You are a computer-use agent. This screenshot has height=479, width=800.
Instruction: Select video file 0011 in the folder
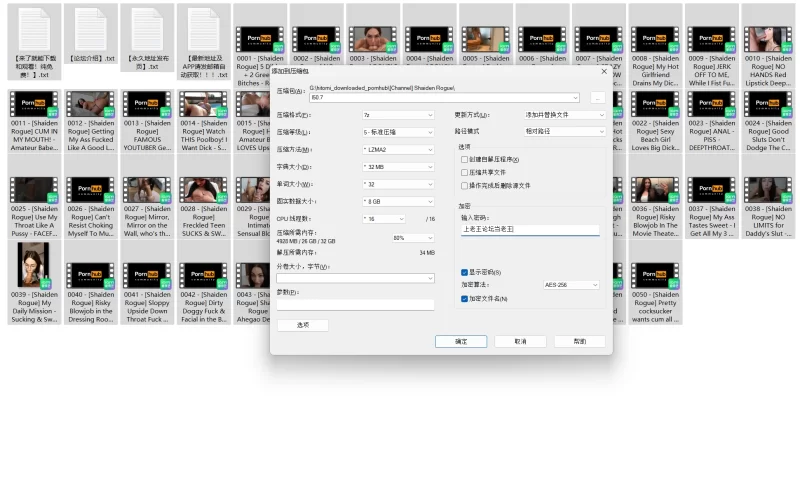[x=34, y=105]
